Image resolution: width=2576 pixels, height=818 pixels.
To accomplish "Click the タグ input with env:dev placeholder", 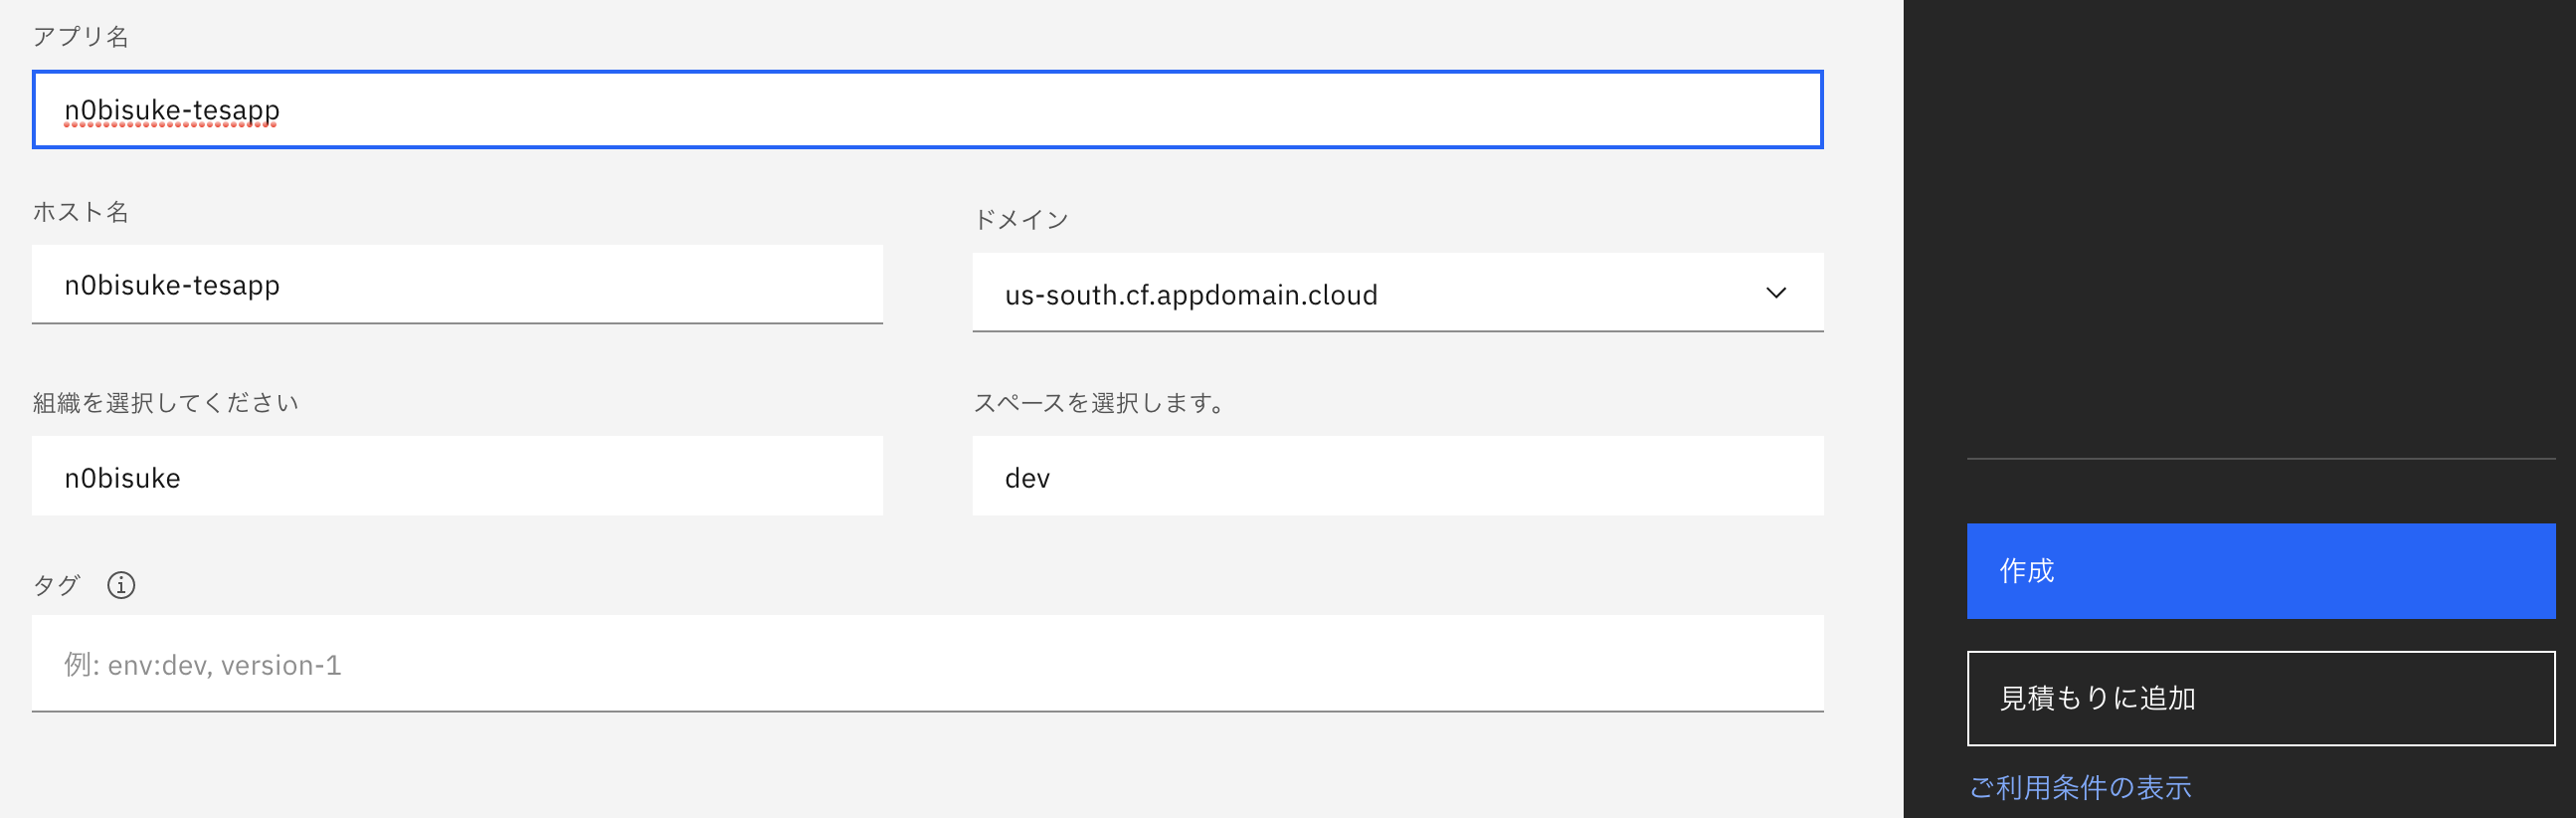I will click(x=928, y=664).
